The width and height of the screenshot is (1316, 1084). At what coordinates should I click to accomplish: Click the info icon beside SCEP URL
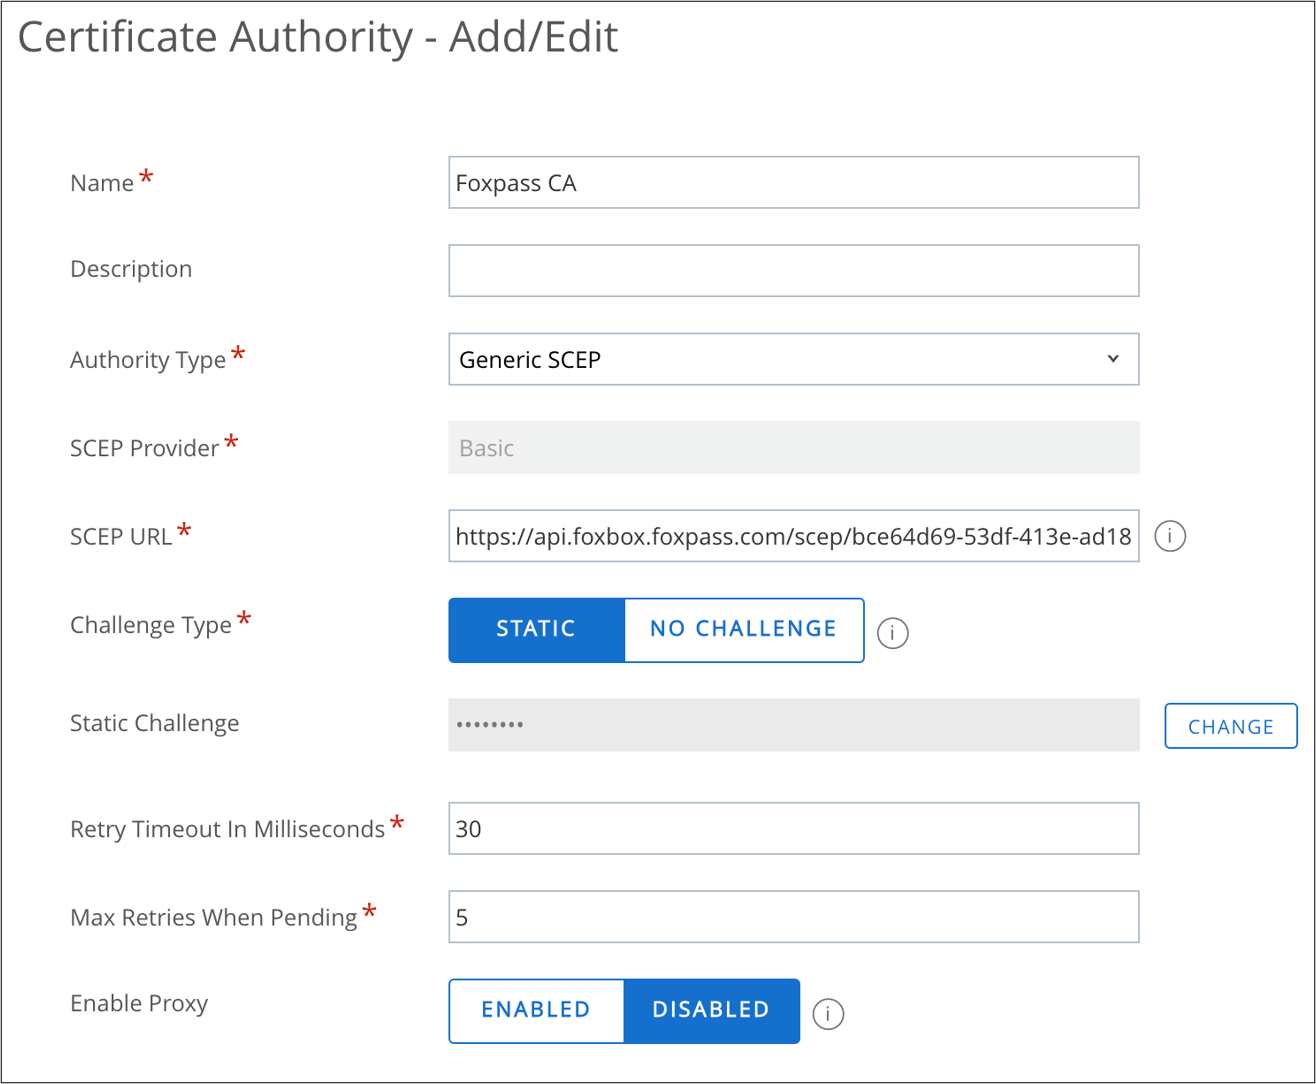[1169, 536]
